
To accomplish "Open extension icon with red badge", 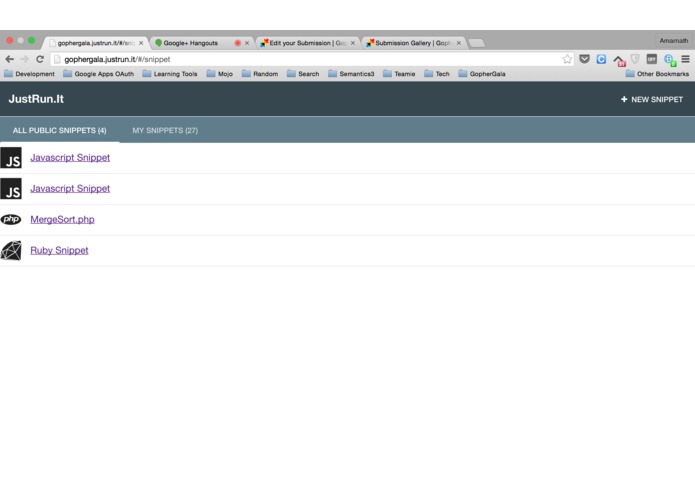I will tap(619, 60).
